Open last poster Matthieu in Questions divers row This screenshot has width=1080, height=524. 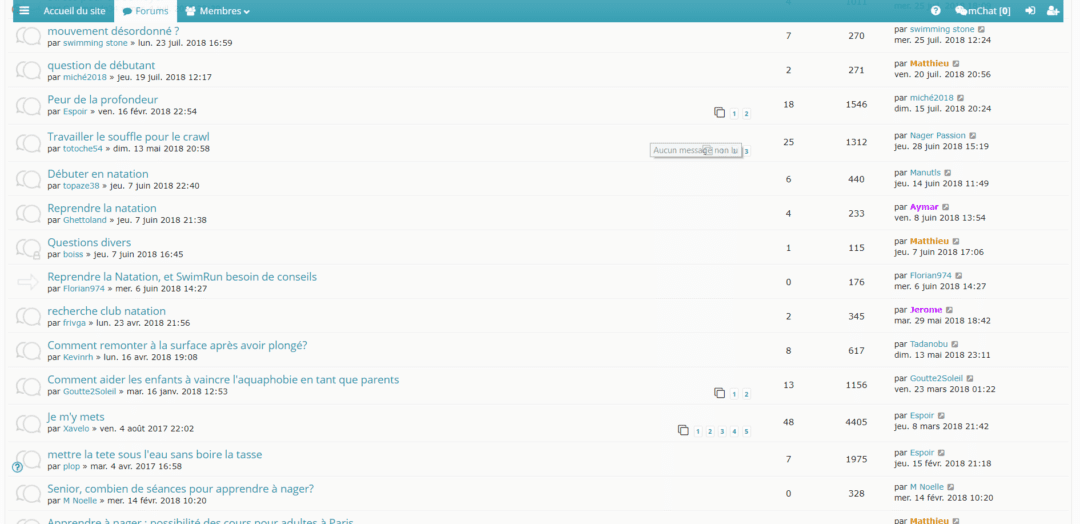[929, 241]
